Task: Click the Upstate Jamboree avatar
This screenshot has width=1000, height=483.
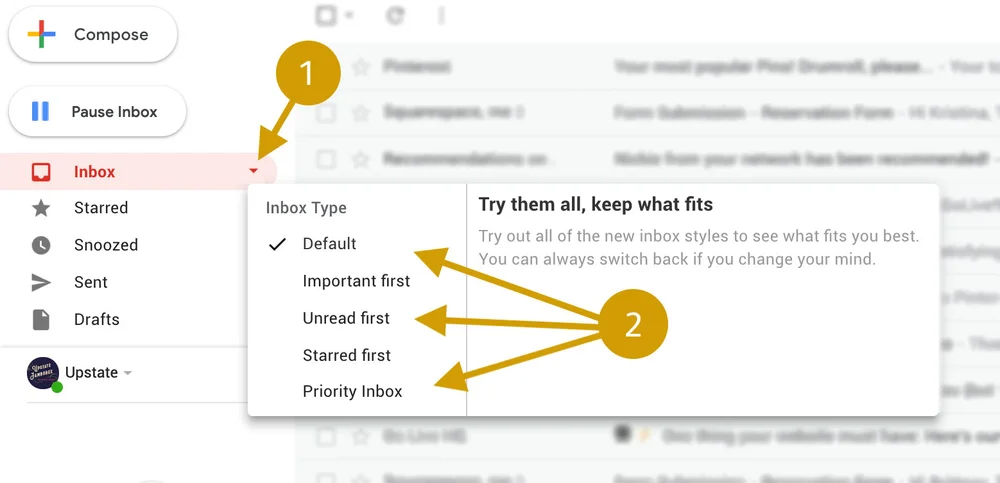Action: click(43, 373)
